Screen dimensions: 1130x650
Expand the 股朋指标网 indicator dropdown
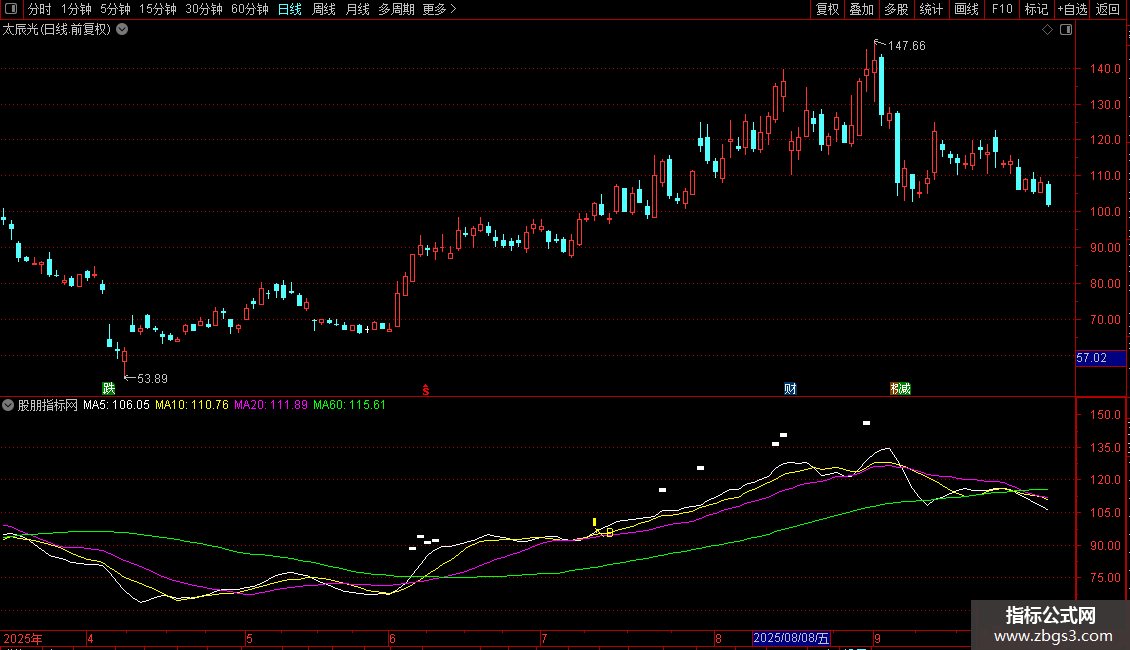(x=8, y=405)
